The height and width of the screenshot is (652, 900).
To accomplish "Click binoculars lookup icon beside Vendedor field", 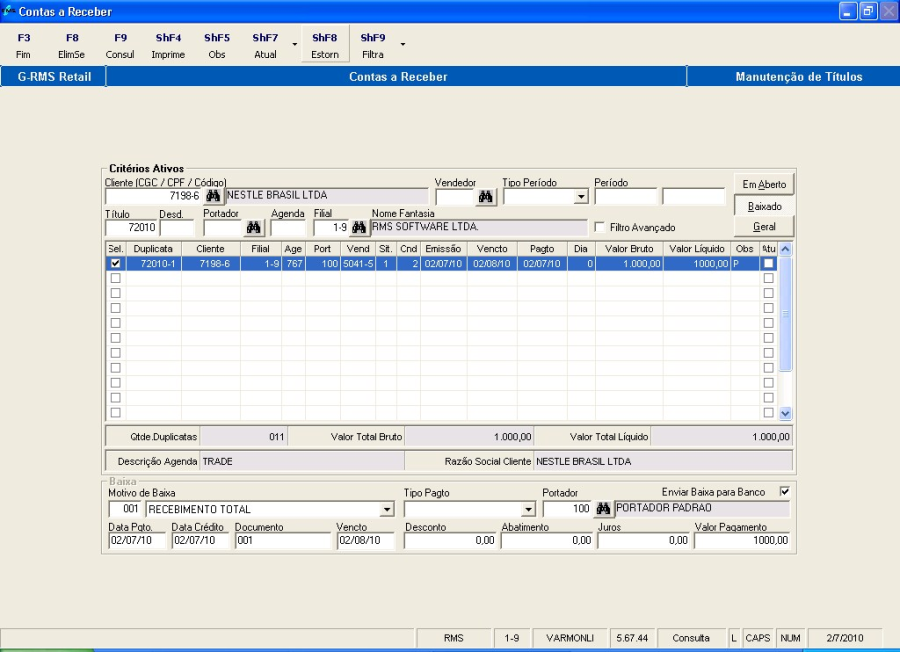I will click(x=486, y=197).
